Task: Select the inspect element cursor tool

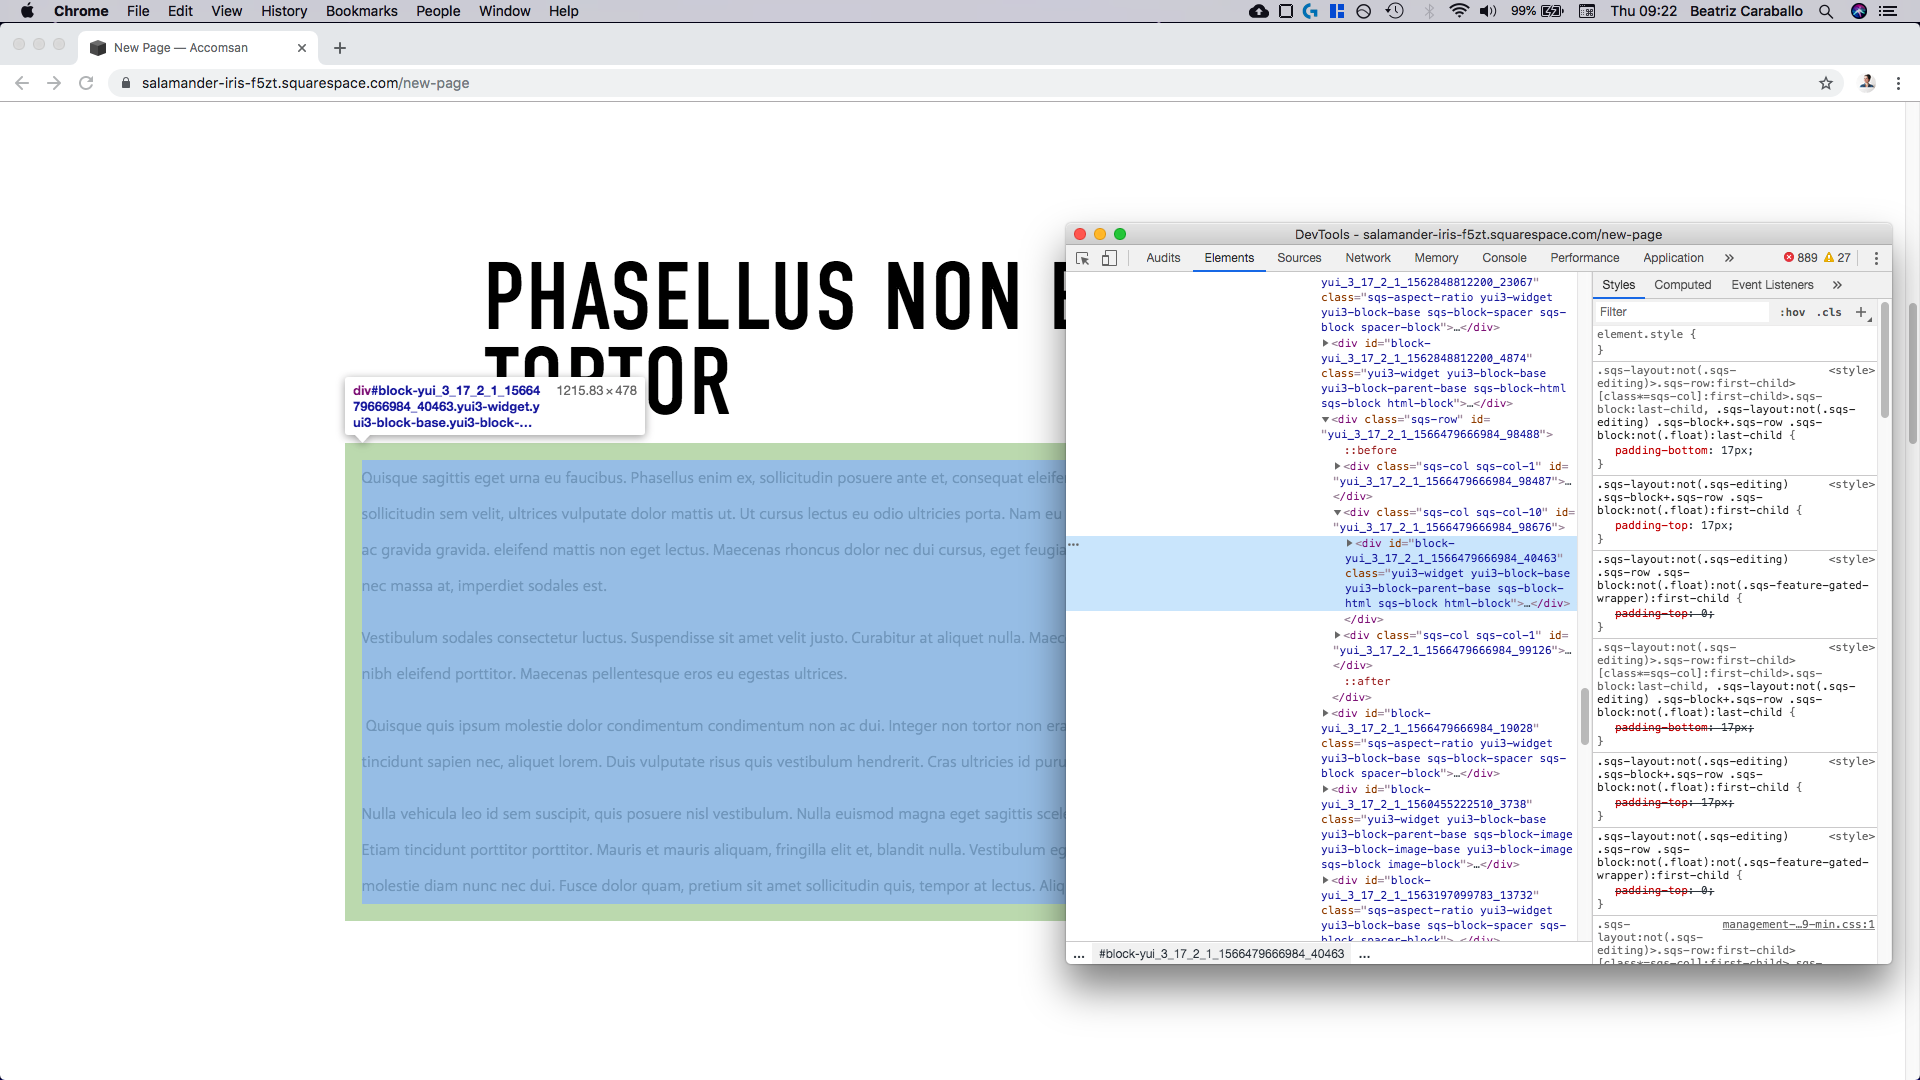Action: coord(1082,258)
